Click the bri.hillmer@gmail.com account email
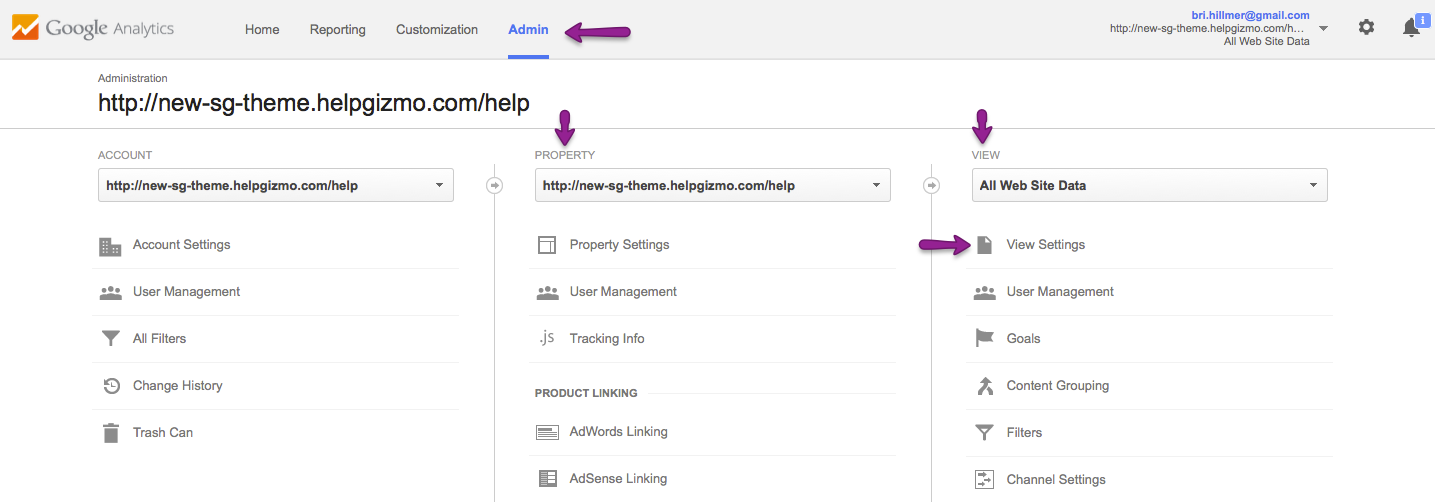 point(1250,15)
